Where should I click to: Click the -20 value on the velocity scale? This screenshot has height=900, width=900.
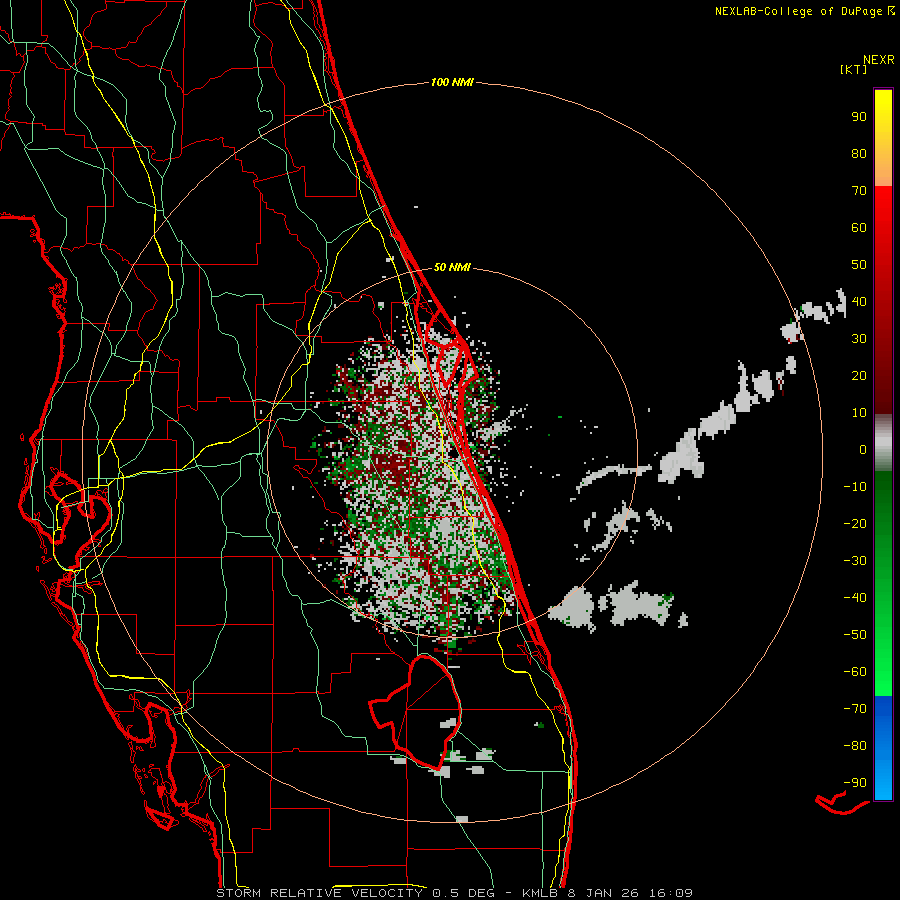point(855,524)
